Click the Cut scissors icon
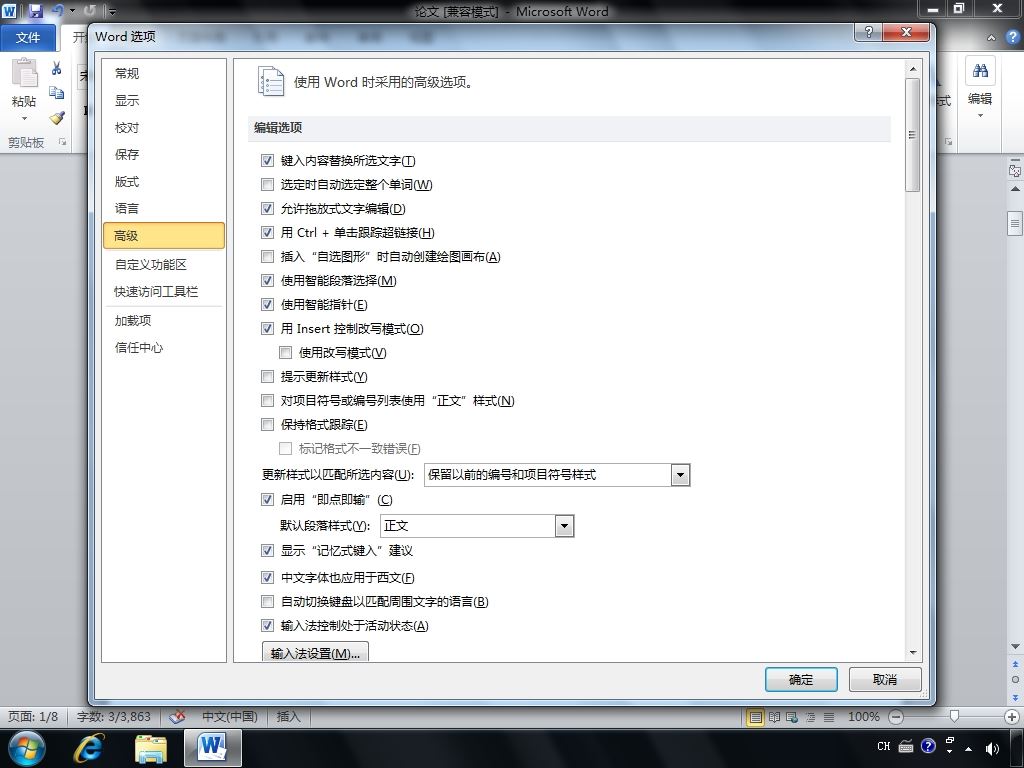The height and width of the screenshot is (768, 1024). point(57,68)
